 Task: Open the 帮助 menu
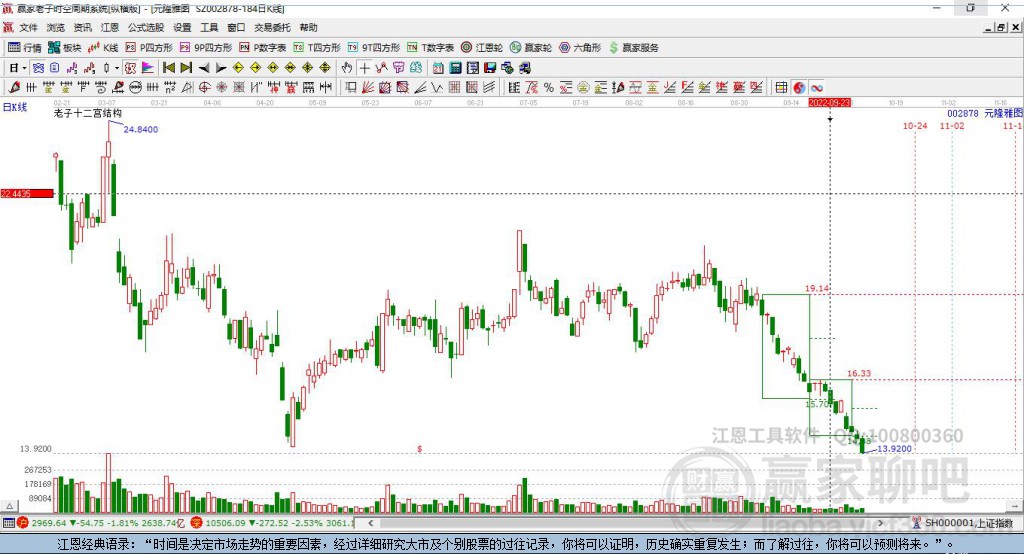308,27
